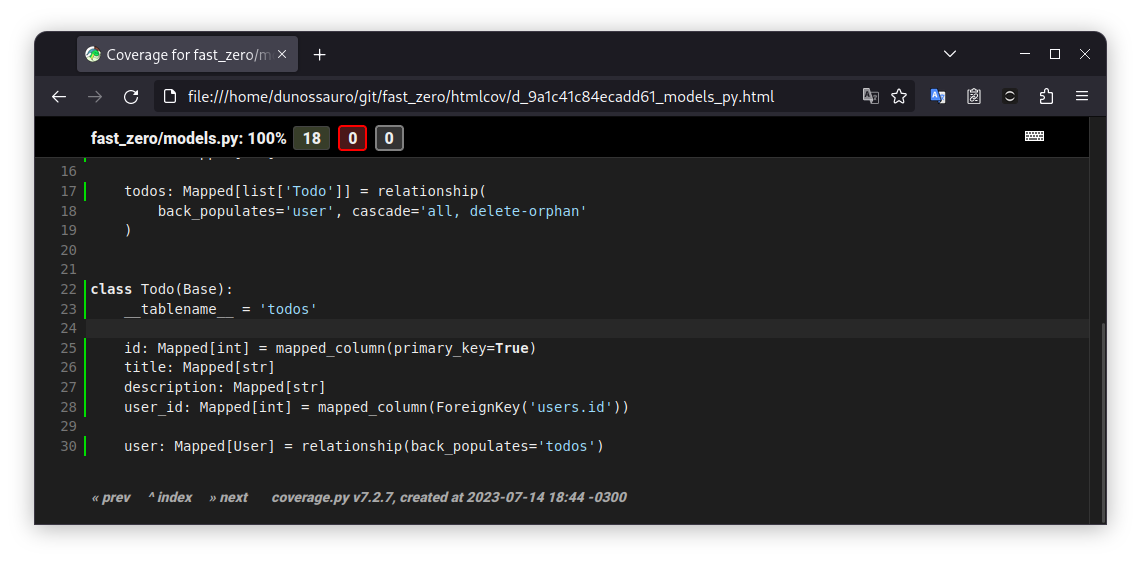Click the keyboard shortcuts icon

pos(1034,137)
